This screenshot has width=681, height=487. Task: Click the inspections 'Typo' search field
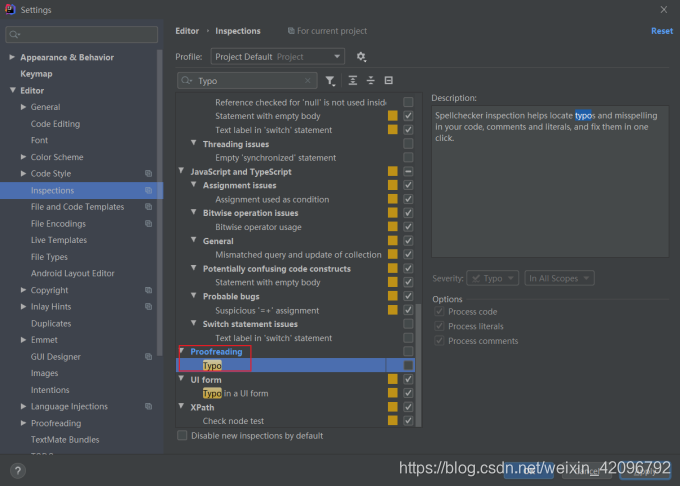click(248, 81)
